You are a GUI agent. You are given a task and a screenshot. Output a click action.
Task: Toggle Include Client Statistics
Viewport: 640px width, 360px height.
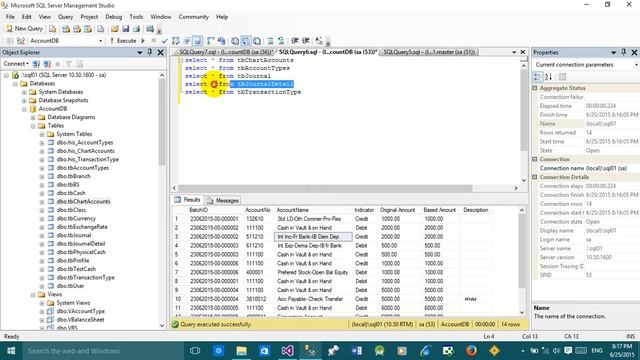click(222, 41)
